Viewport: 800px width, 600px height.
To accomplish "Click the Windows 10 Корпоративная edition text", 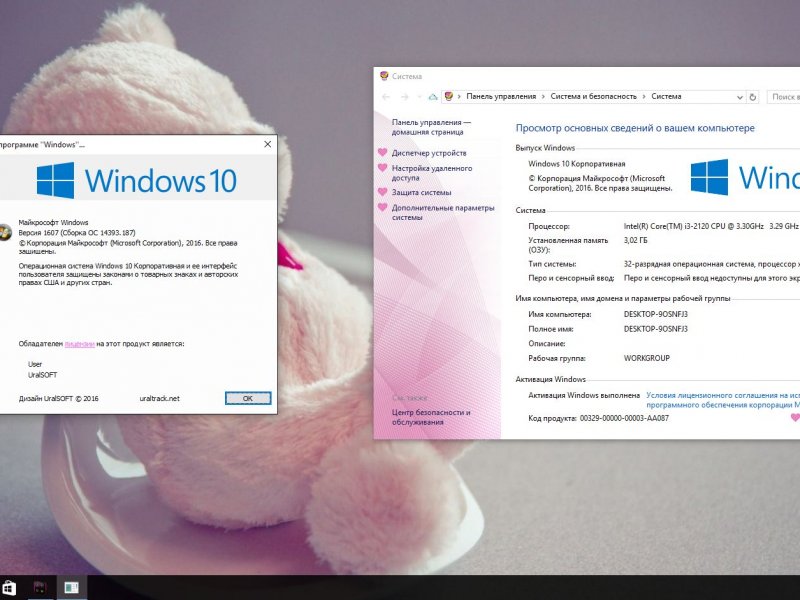I will tap(577, 164).
